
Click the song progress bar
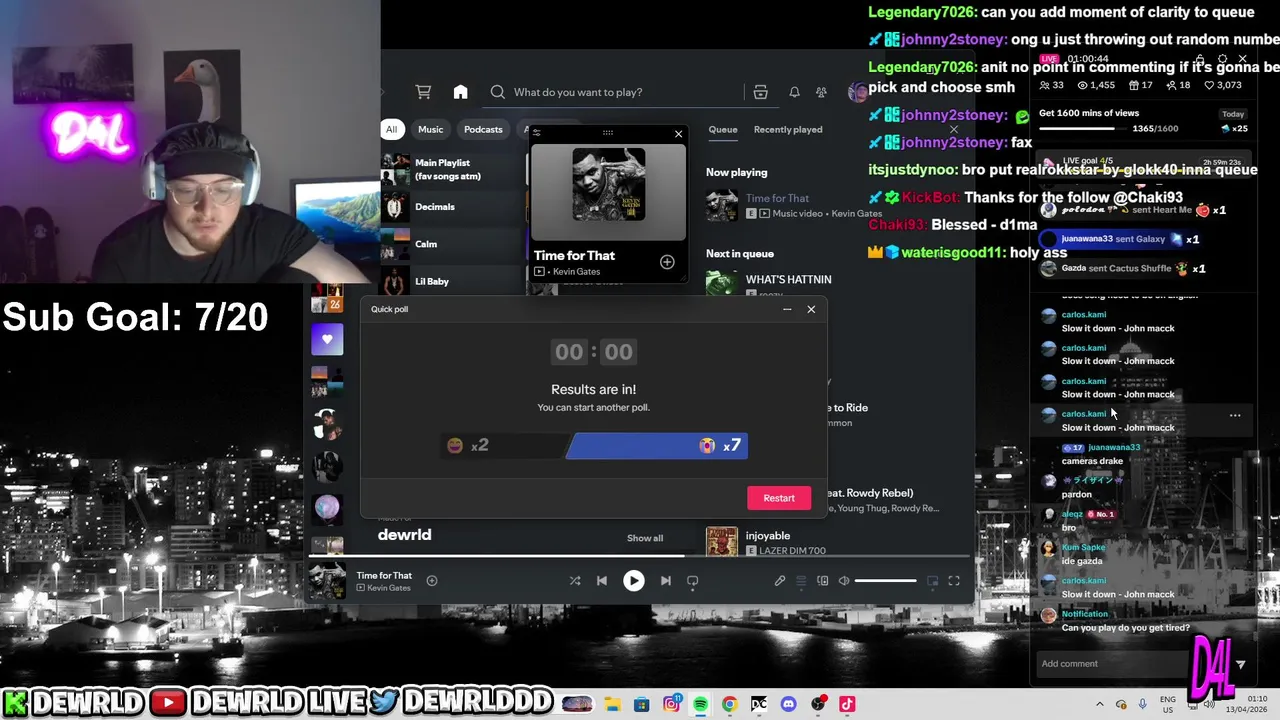tap(640, 556)
